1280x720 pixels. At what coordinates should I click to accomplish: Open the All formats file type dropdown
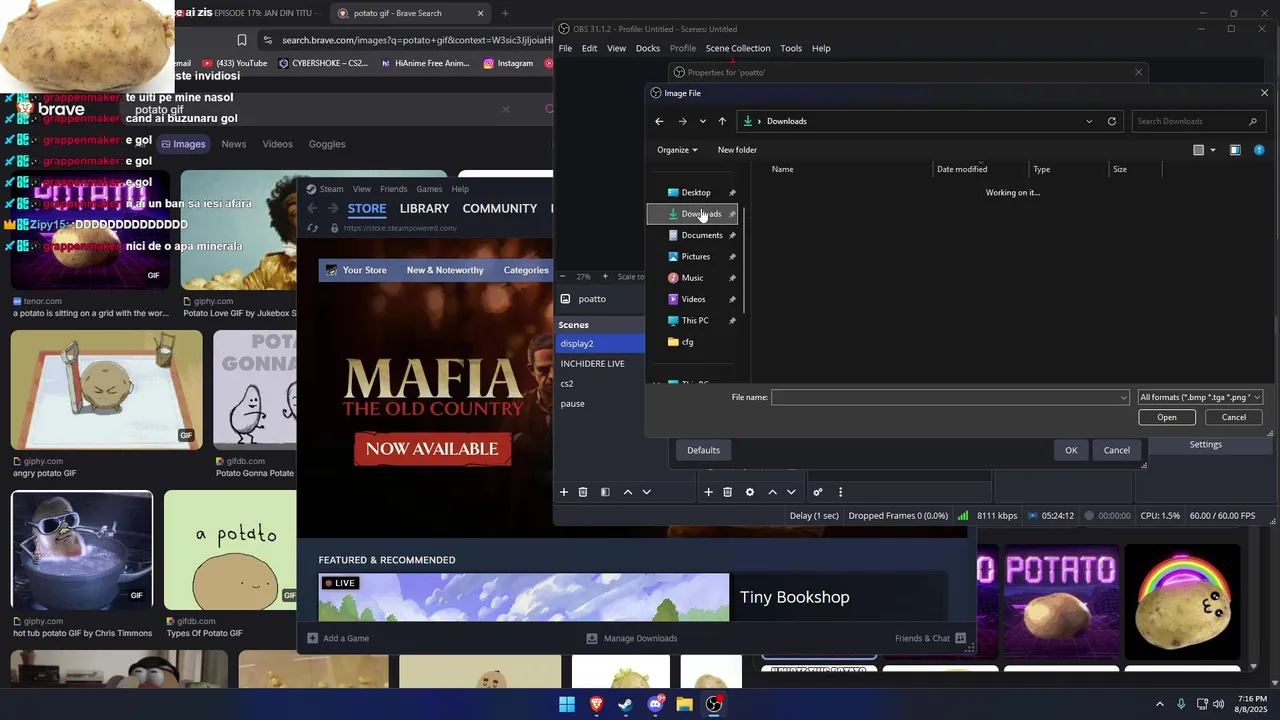coord(1200,397)
